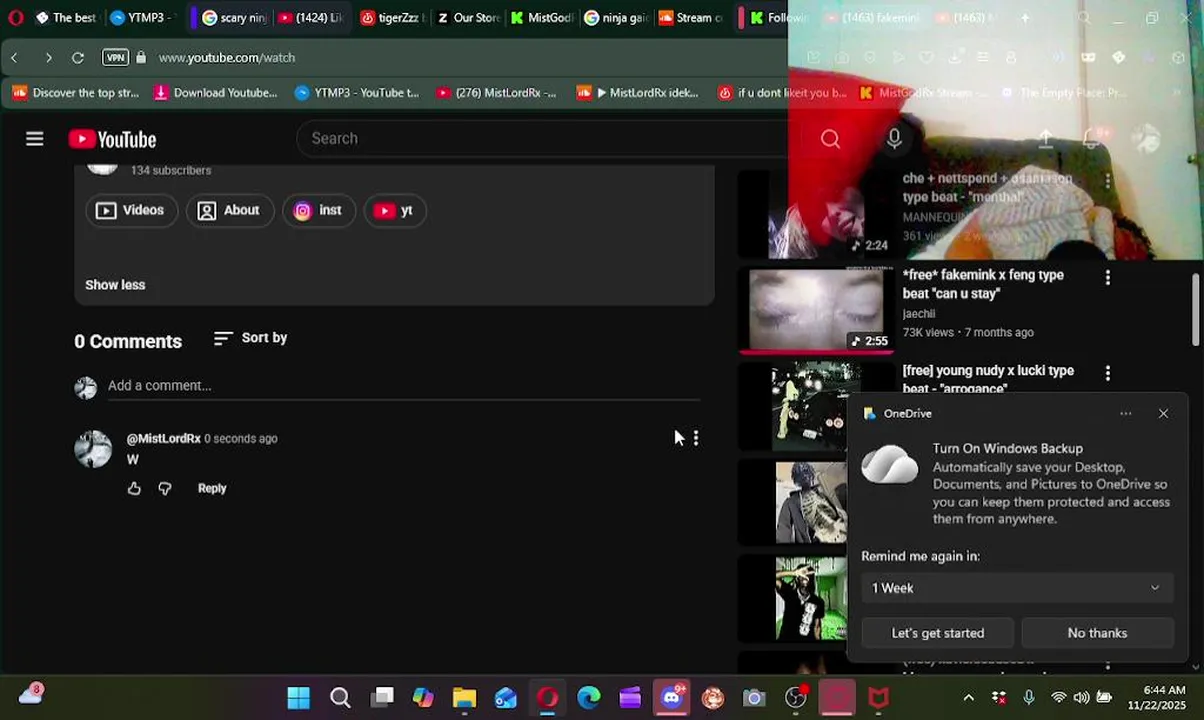Open the YouTube hamburger guide menu

coord(35,139)
